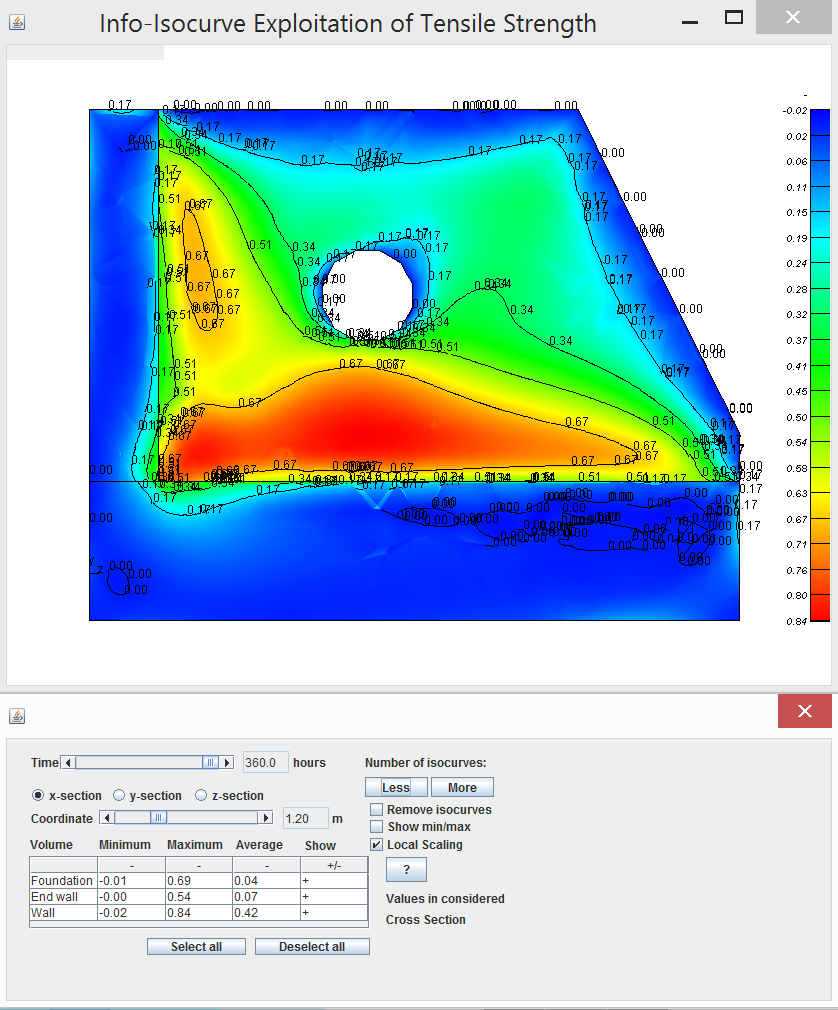Screen dimensions: 838x1010
Task: Click the color legend scale bar
Action: pyautogui.click(x=820, y=365)
